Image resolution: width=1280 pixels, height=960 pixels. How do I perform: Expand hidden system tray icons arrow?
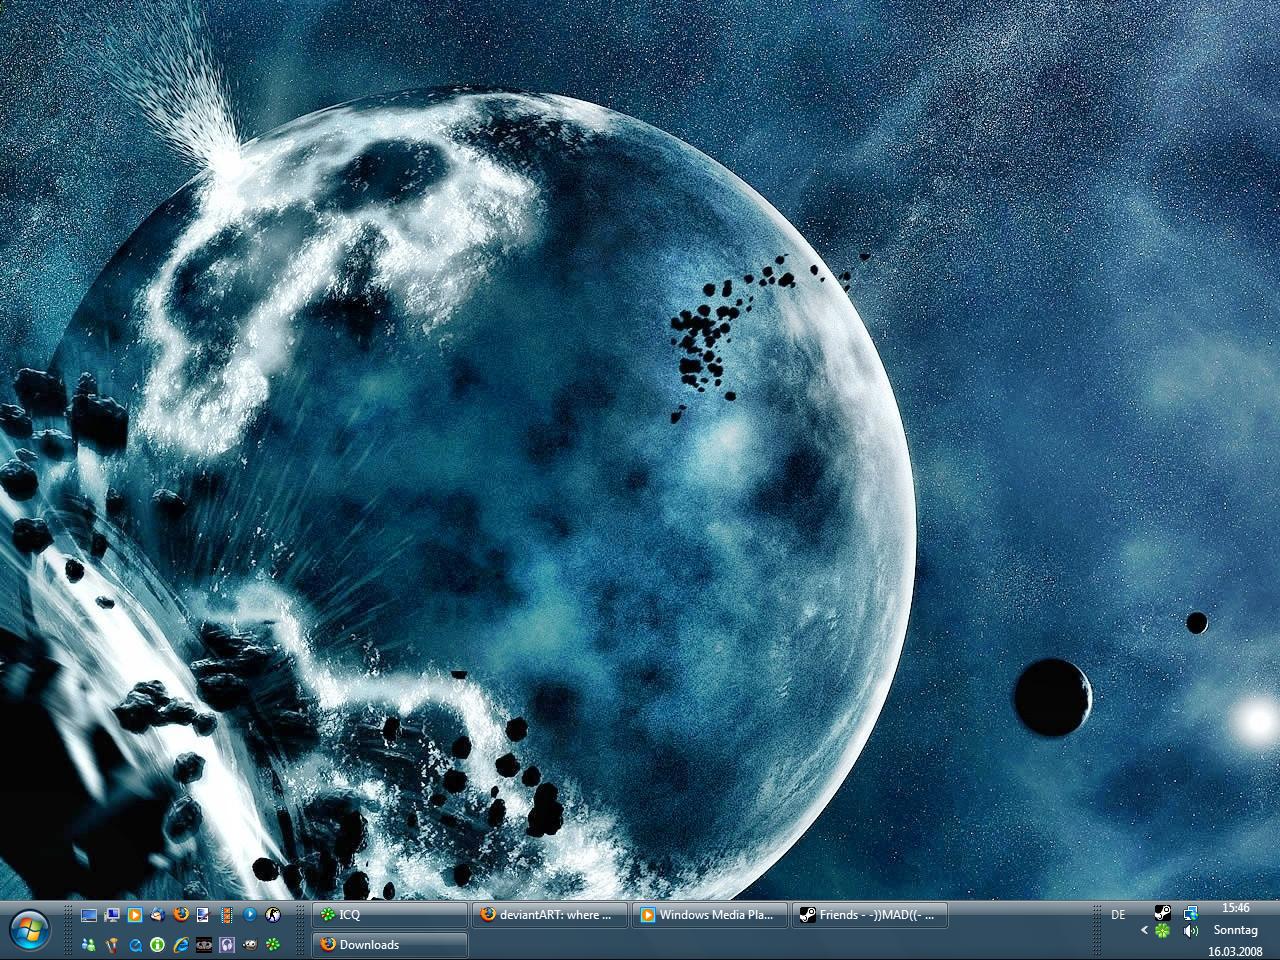click(x=1144, y=931)
